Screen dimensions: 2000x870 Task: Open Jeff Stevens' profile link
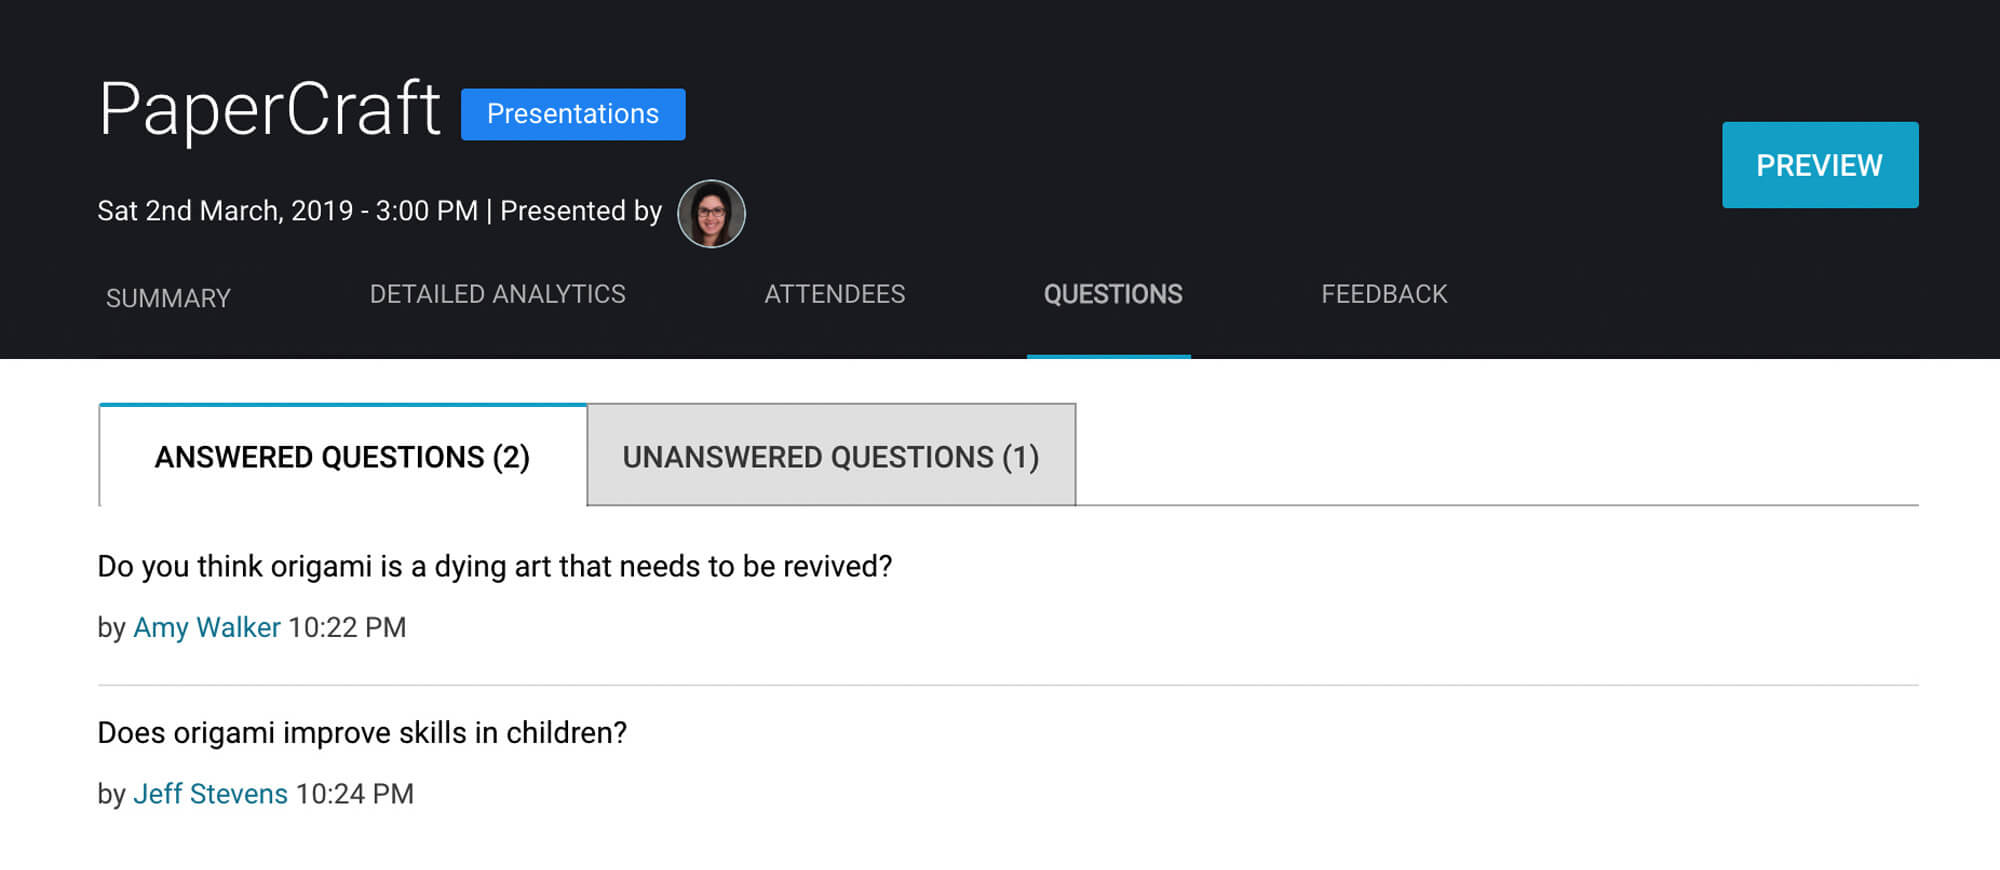(210, 794)
